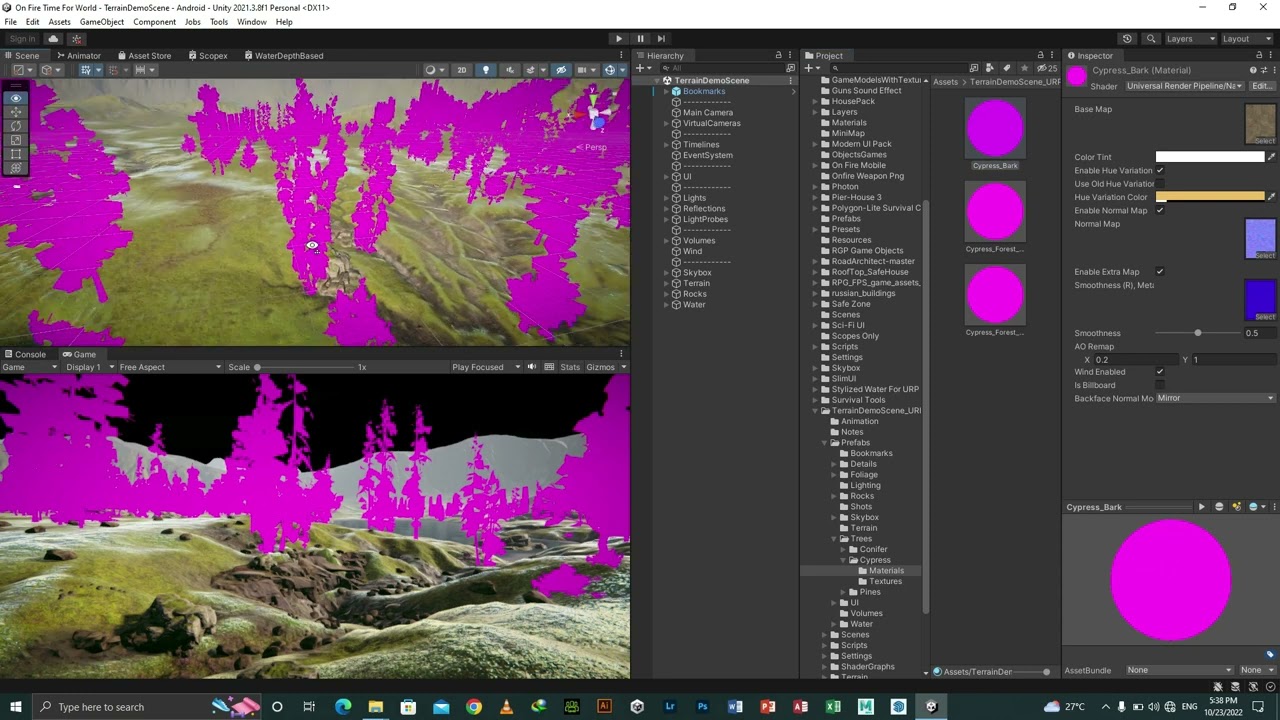The height and width of the screenshot is (720, 1280).
Task: Open the cloud services icon
Action: (x=54, y=38)
